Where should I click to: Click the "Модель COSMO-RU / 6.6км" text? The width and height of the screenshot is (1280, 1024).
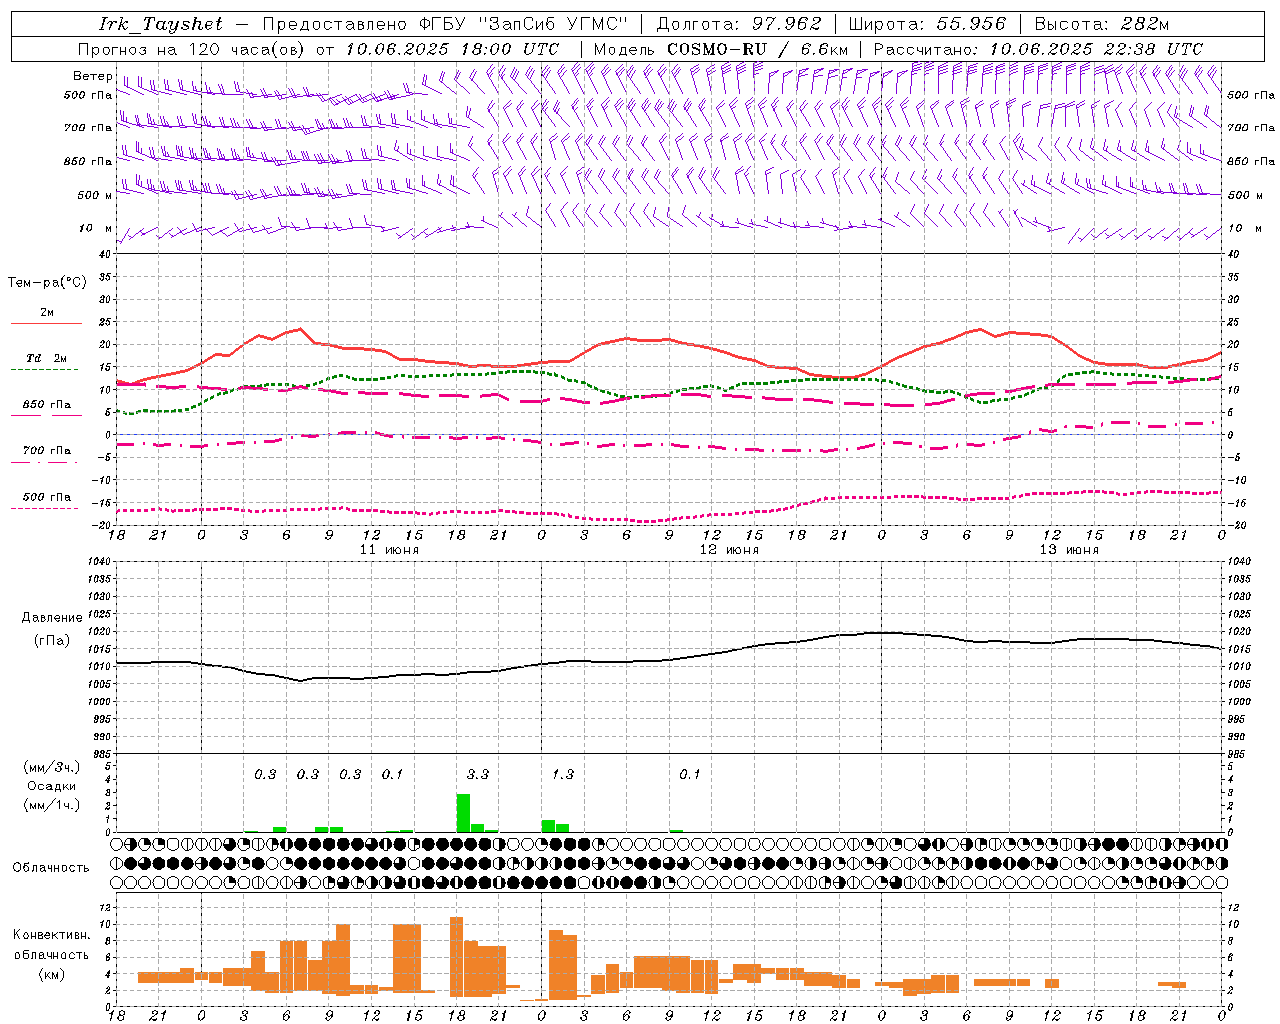721,49
